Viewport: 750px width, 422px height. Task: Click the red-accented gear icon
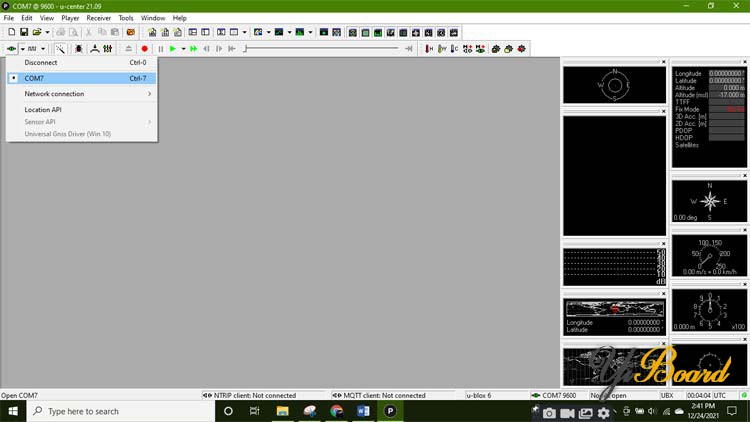click(x=521, y=48)
